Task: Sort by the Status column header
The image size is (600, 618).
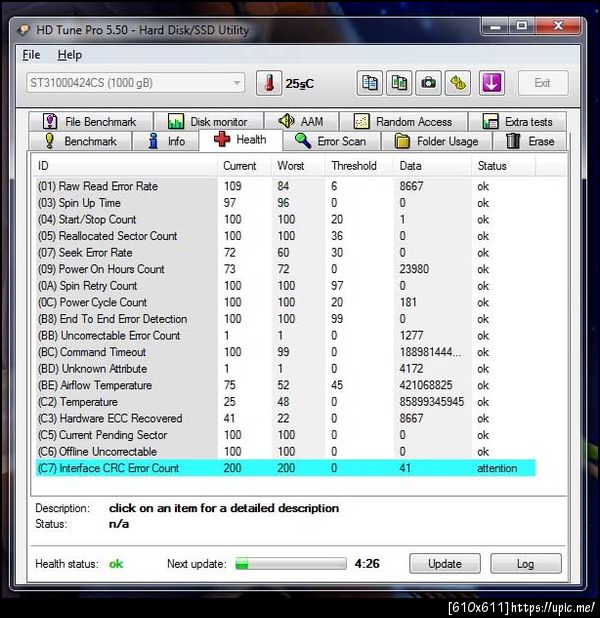Action: (x=503, y=166)
